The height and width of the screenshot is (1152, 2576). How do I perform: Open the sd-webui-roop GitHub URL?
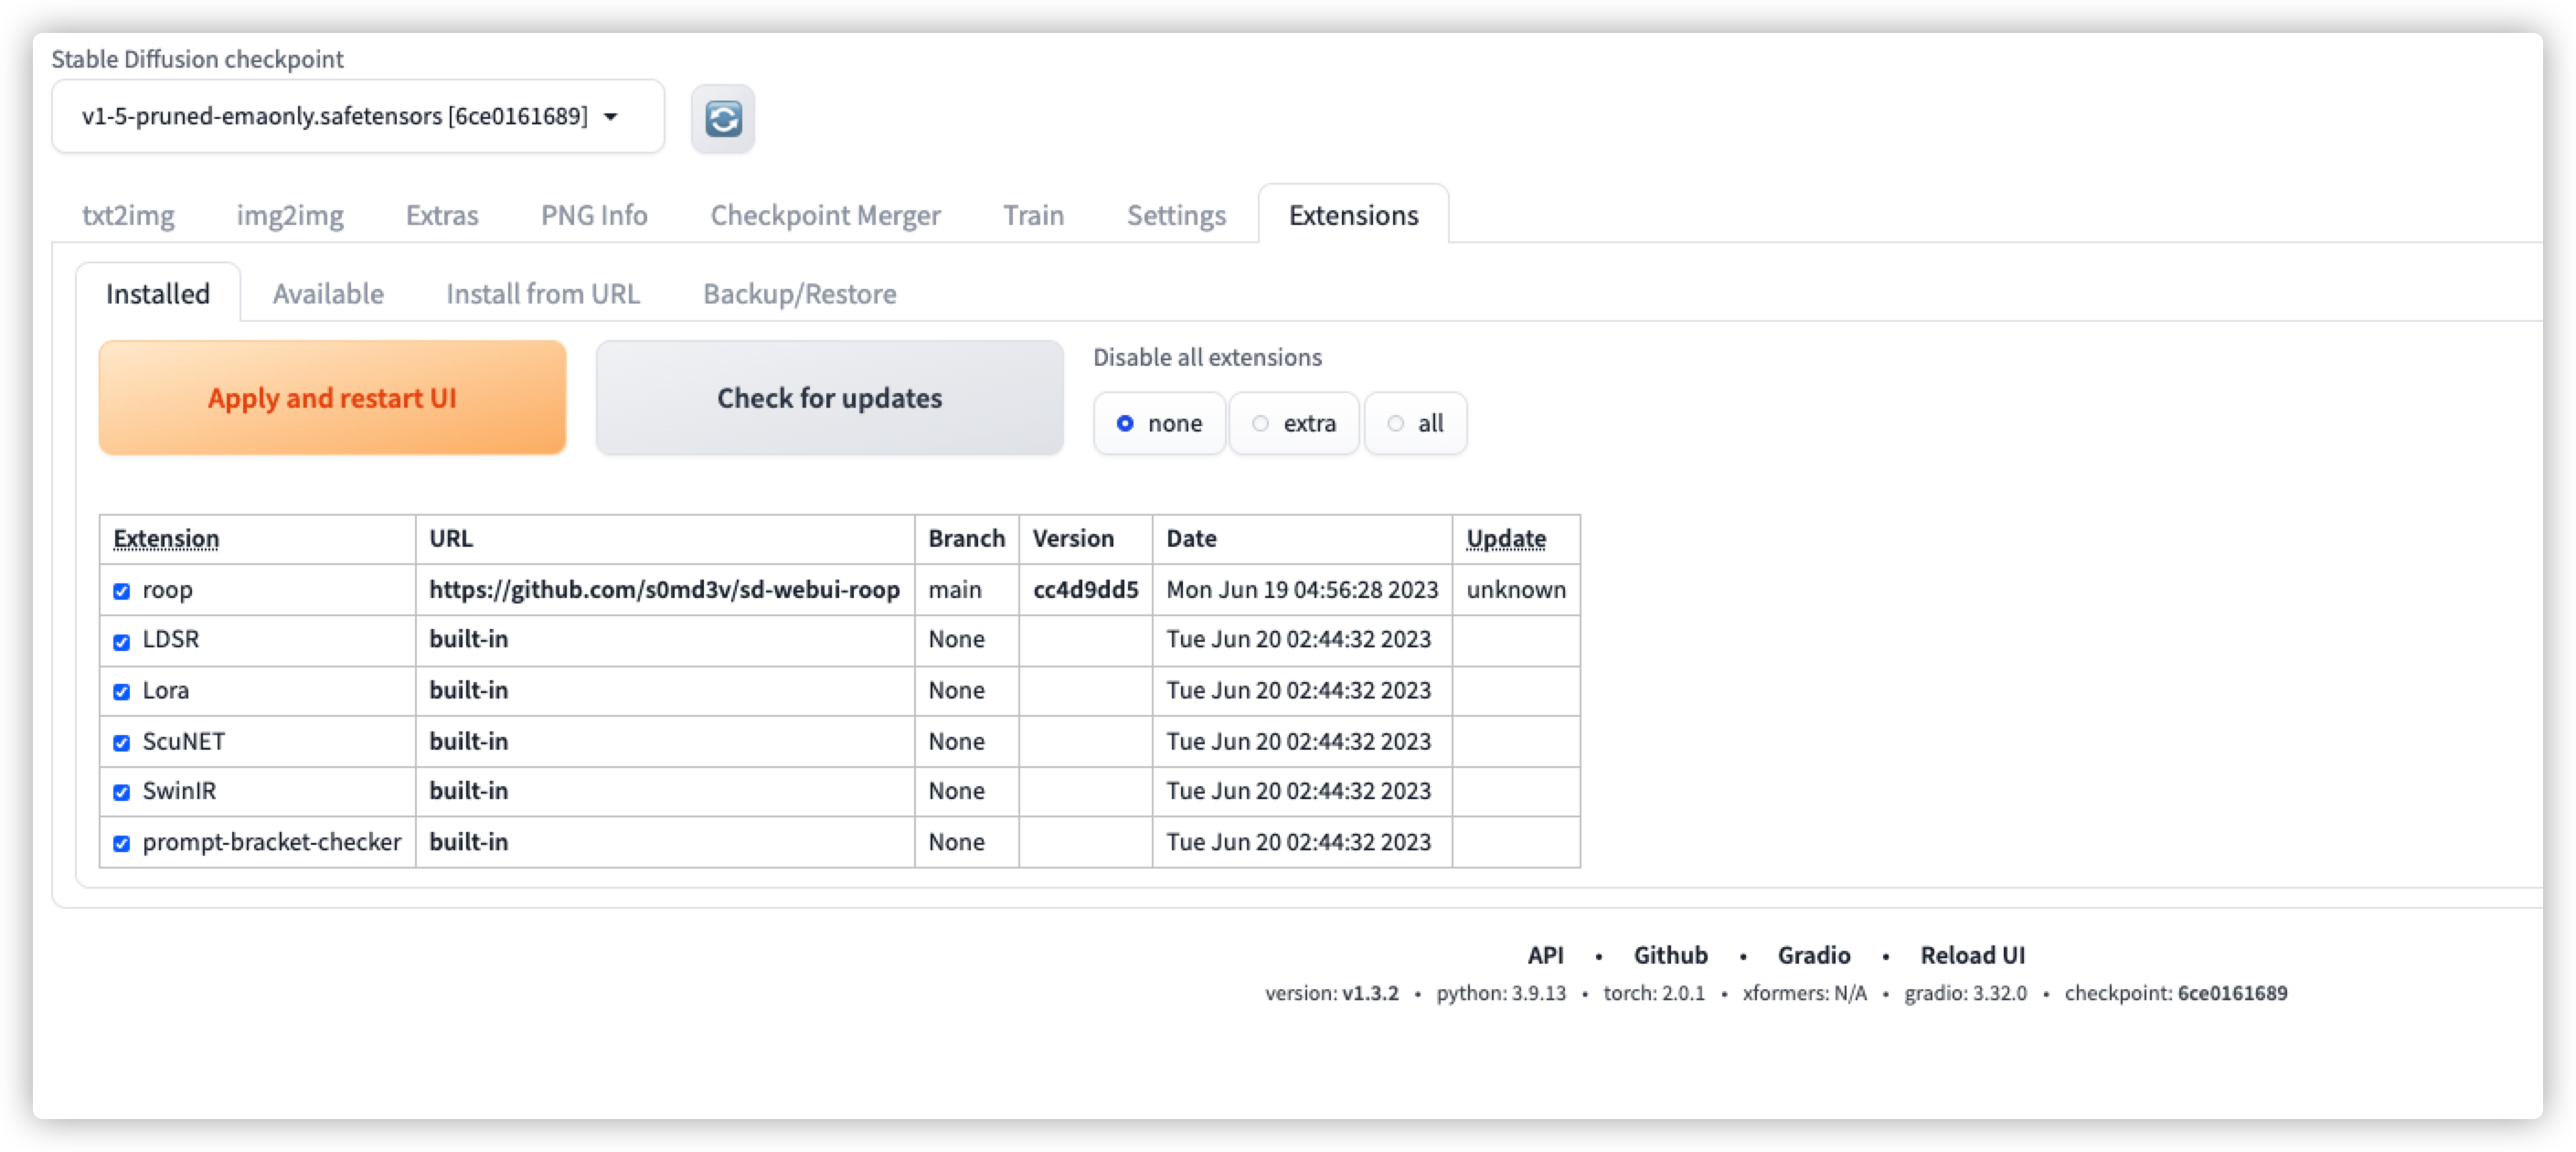pyautogui.click(x=664, y=590)
